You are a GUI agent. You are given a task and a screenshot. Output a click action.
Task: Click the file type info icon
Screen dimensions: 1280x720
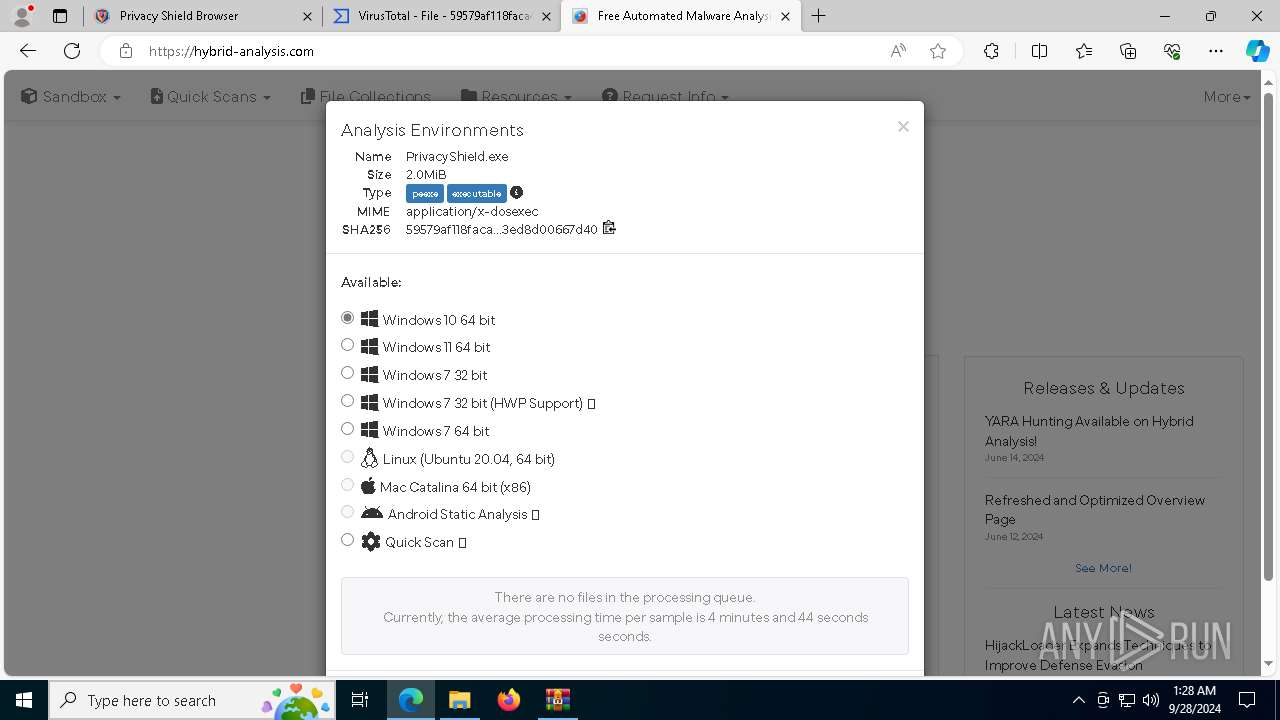point(516,192)
